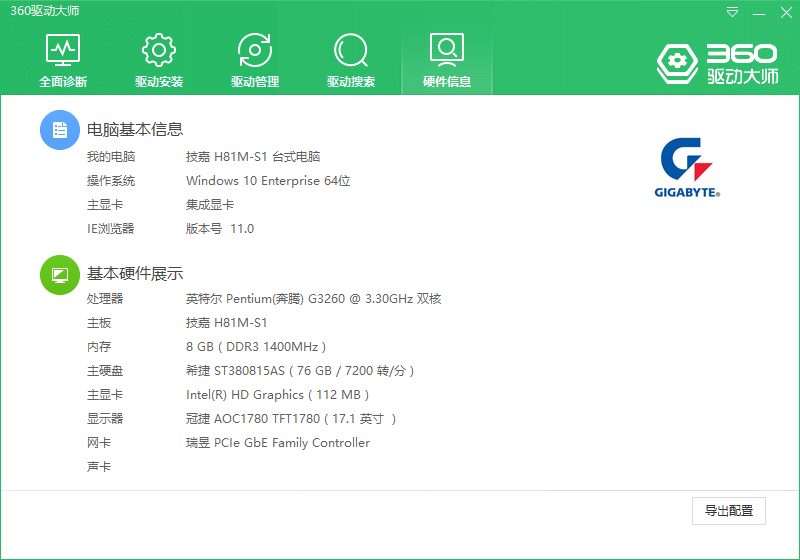
Task: Click the green 基本硬件展示 monitor icon
Action: coord(60,275)
